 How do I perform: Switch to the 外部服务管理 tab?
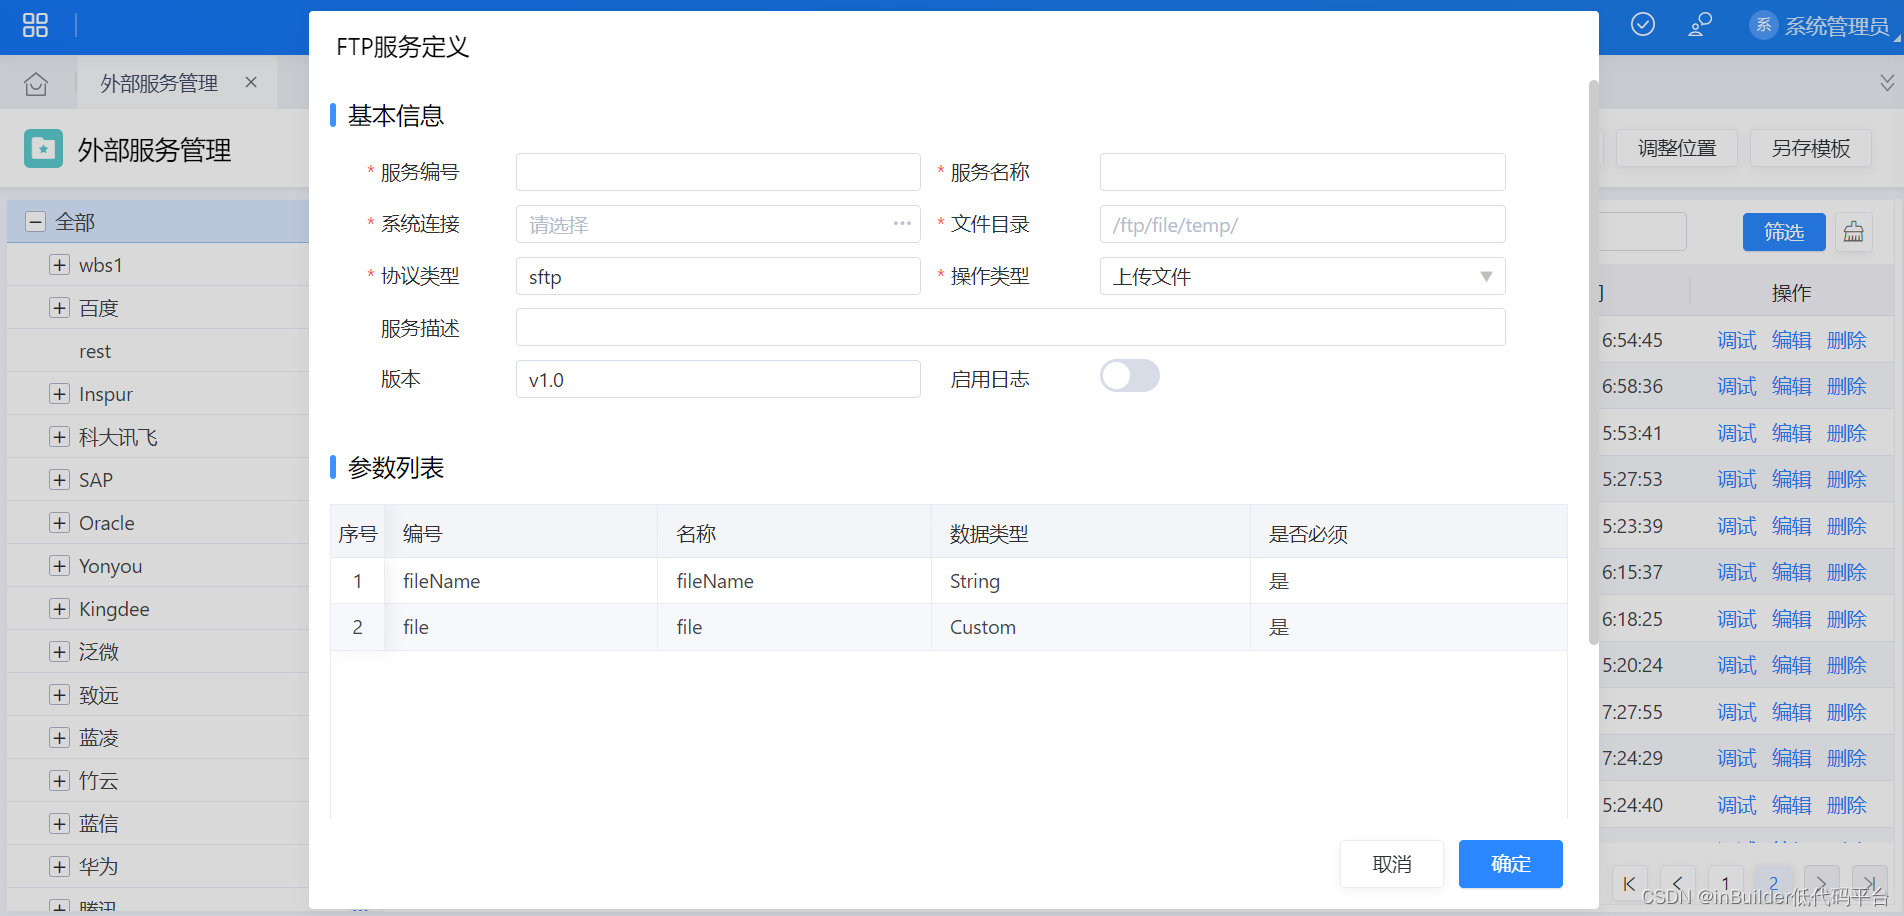pos(159,83)
